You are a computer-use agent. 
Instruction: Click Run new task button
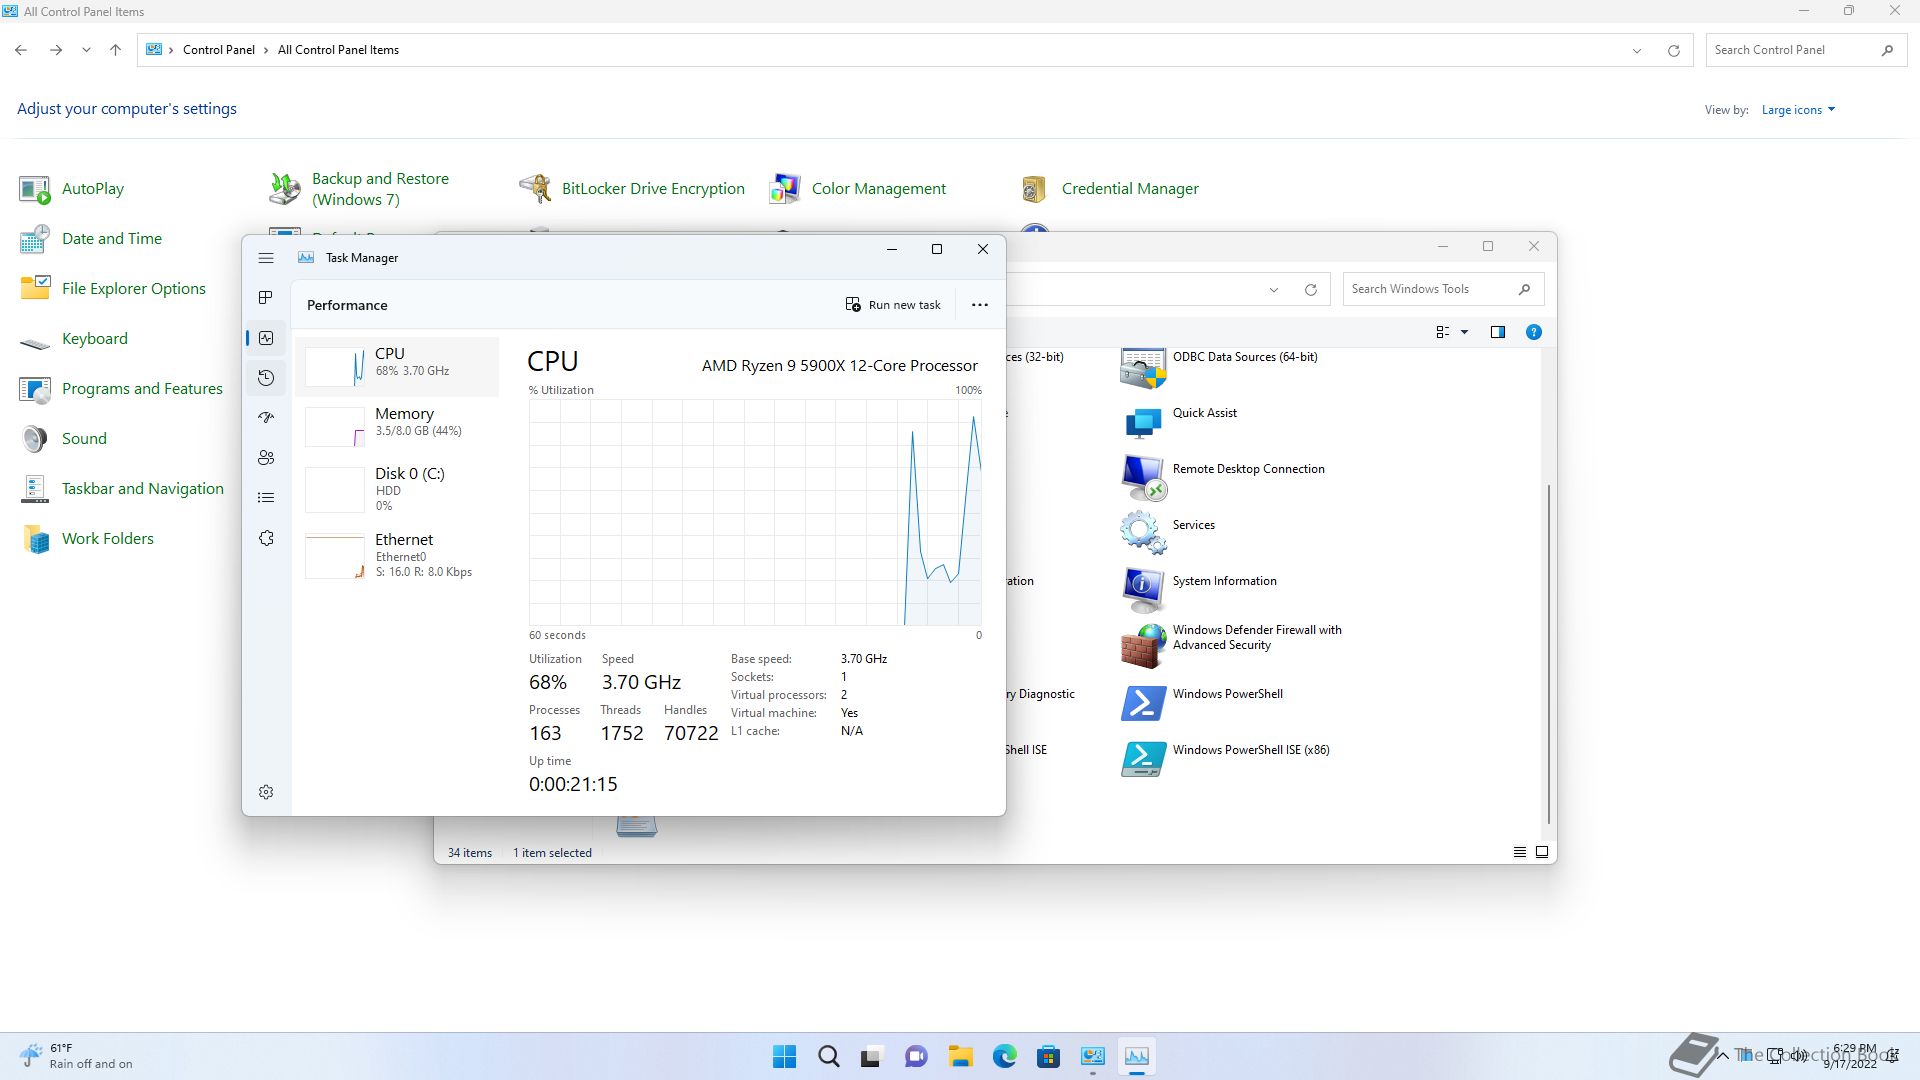[x=893, y=305]
